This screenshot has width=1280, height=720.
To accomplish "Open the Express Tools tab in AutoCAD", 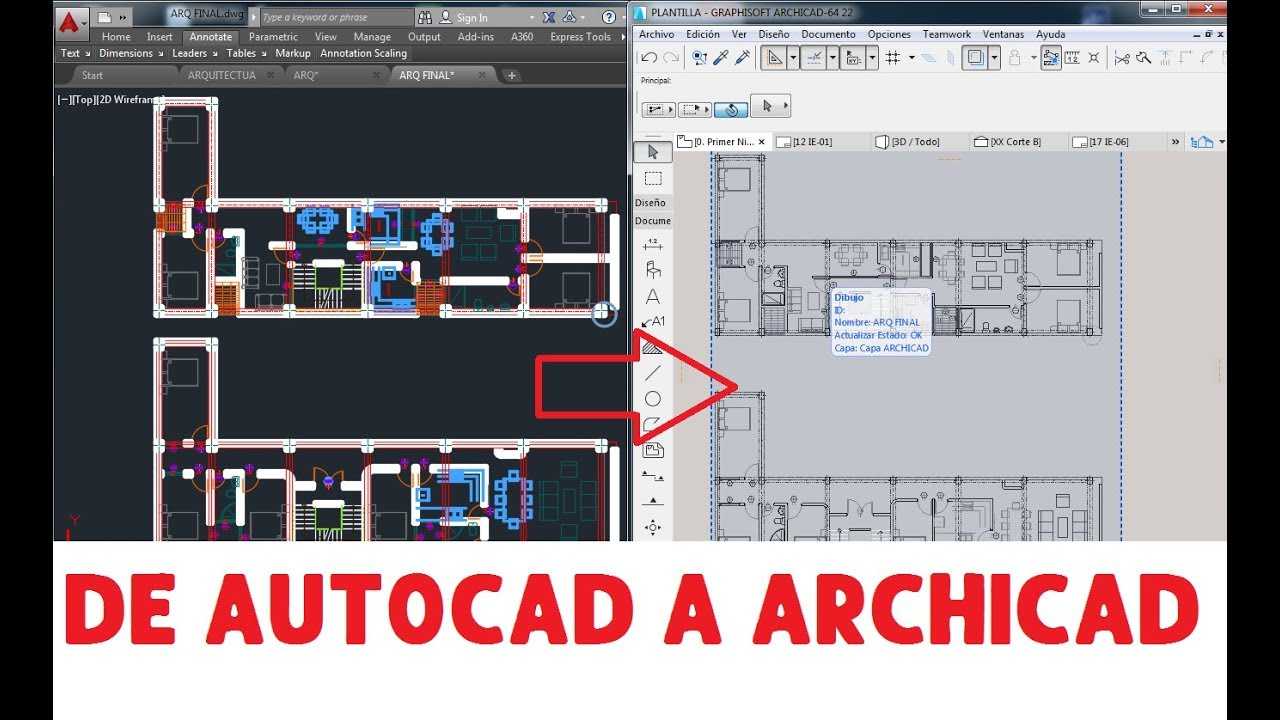I will tap(580, 37).
